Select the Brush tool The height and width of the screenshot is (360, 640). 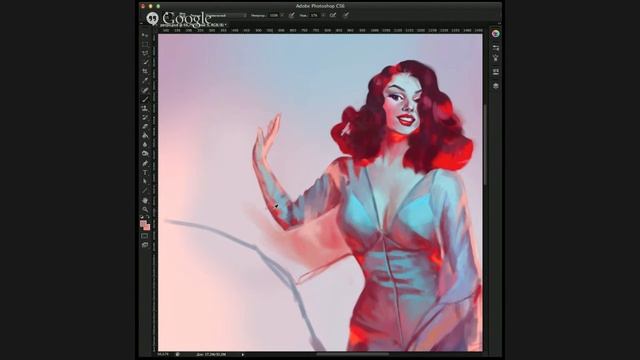tap(145, 99)
